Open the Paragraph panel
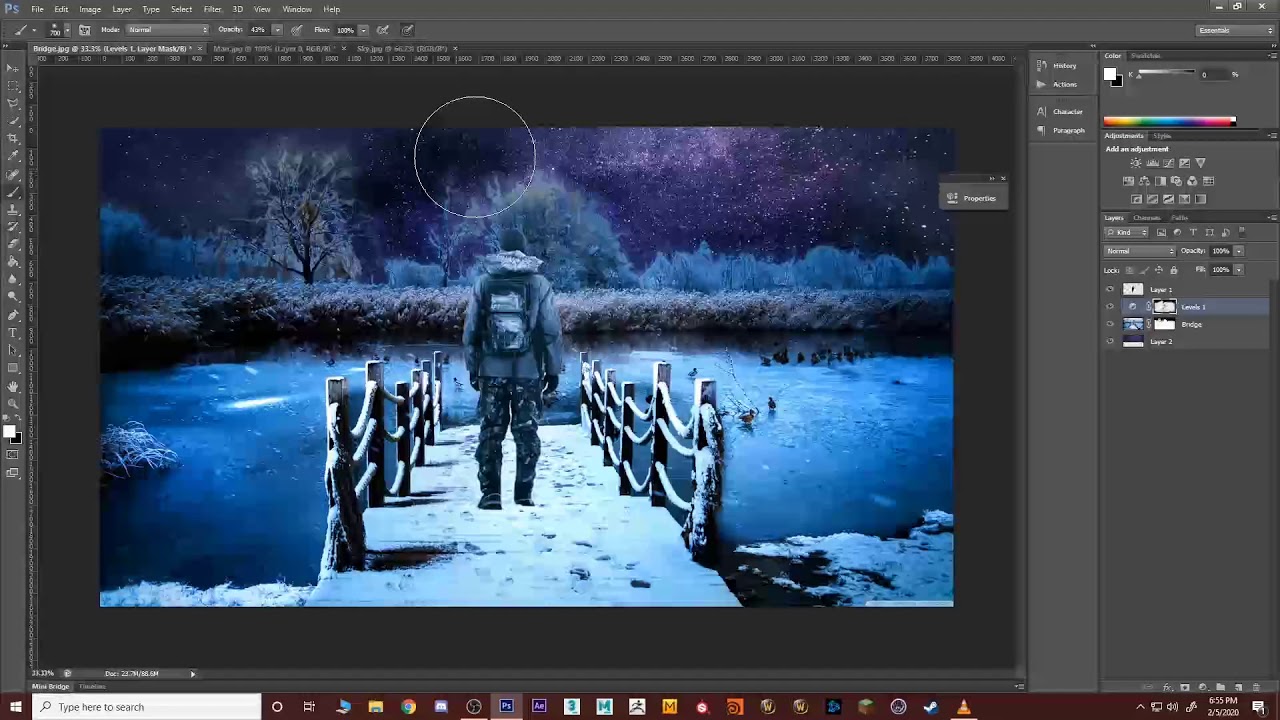The height and width of the screenshot is (720, 1280). point(1060,130)
